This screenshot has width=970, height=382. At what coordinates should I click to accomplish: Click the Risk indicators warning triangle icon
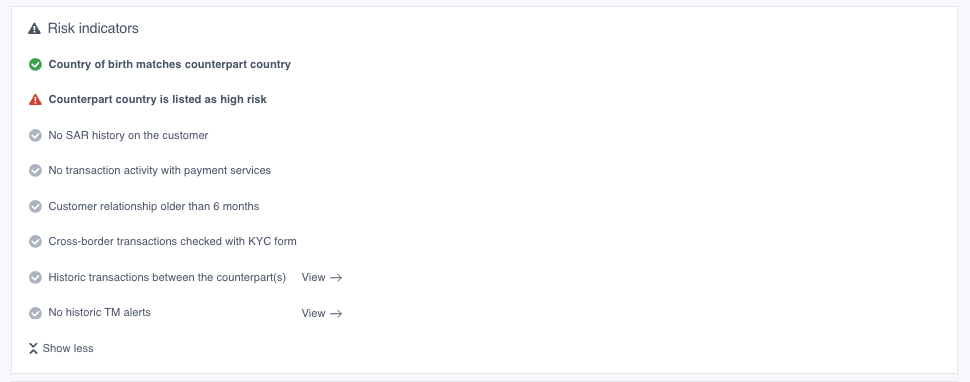tap(35, 28)
